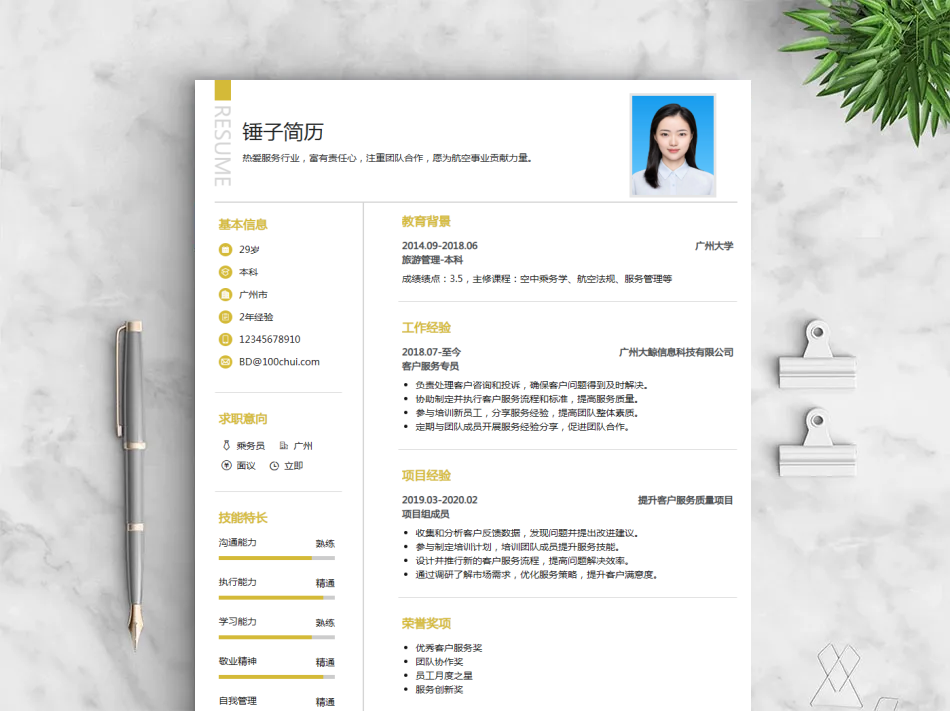Click the award item 优秀客户服务奖

coord(449,647)
